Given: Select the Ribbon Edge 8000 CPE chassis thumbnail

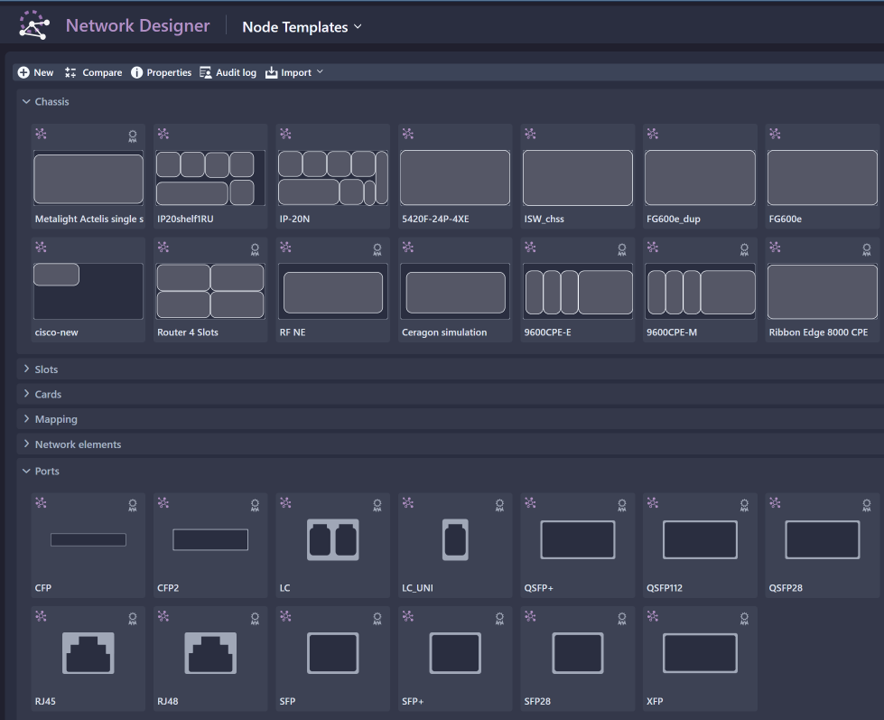Looking at the screenshot, I should 822,292.
